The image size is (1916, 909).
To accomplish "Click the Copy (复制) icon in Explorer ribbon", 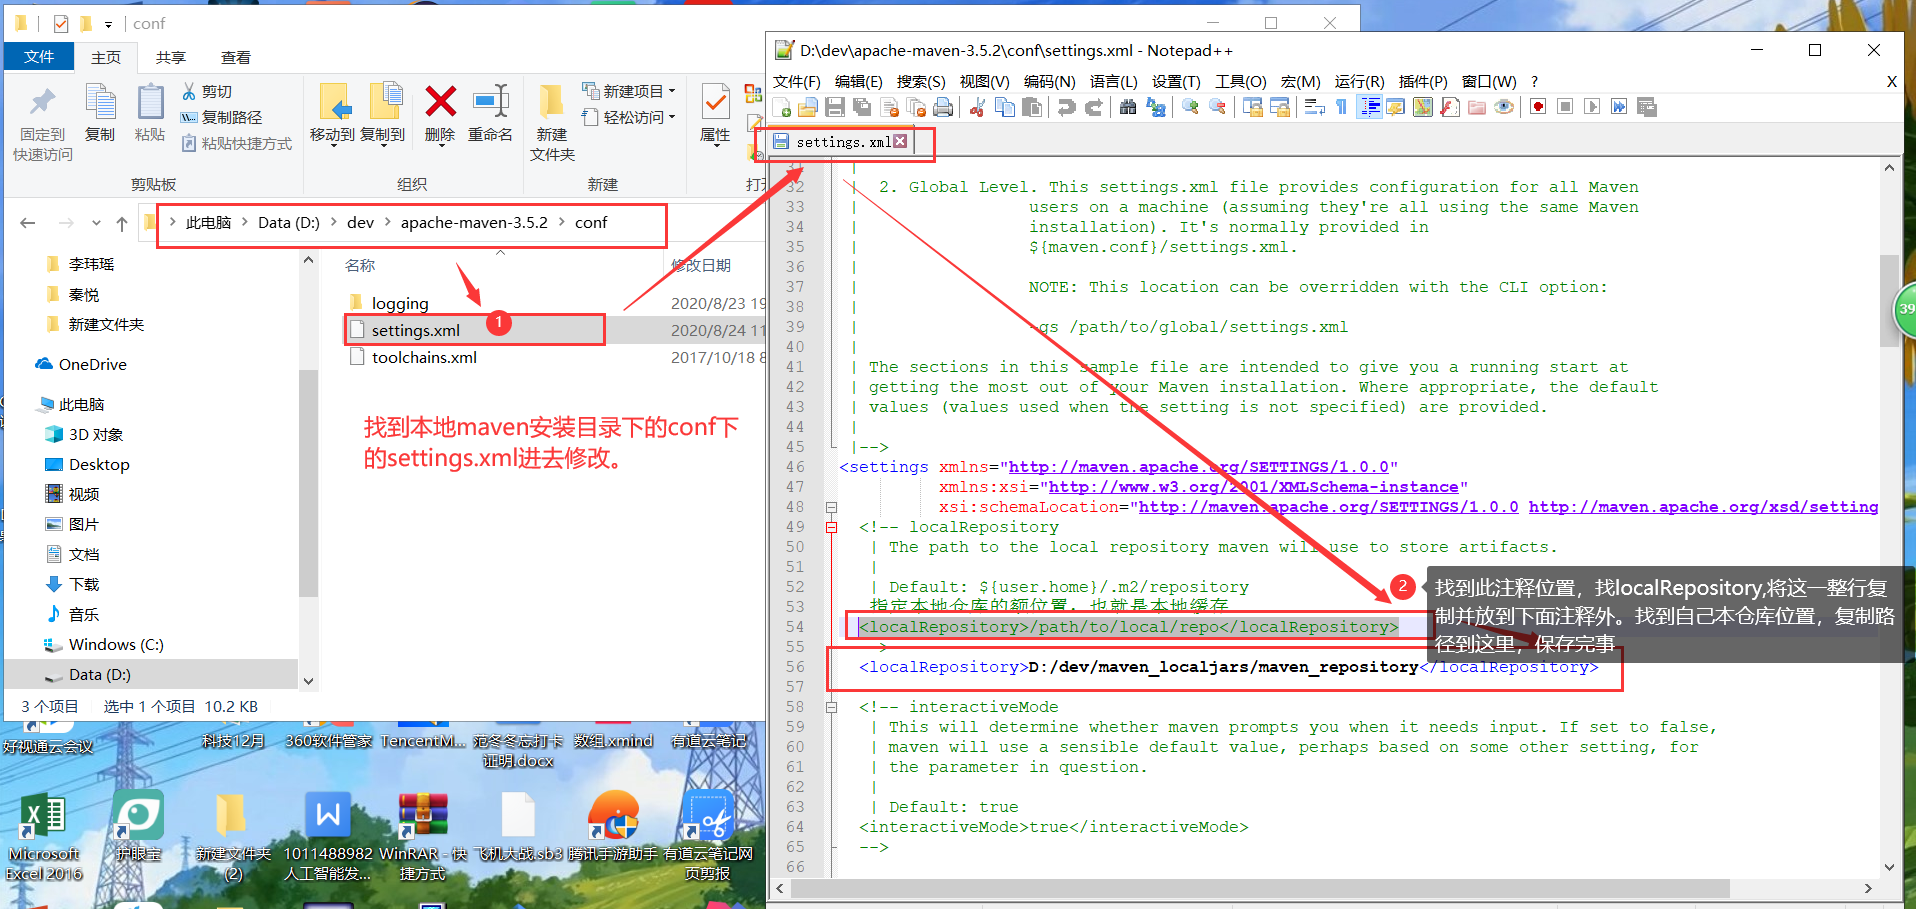I will tap(100, 101).
